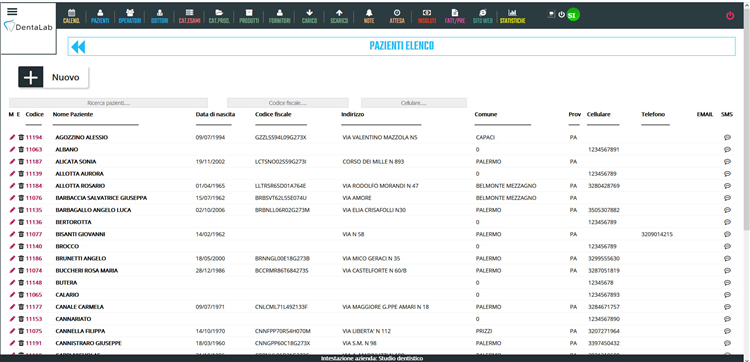750x362 pixels.
Task: Send SMS to BARBAGALLO ANGELO LUCA
Action: [x=728, y=210]
